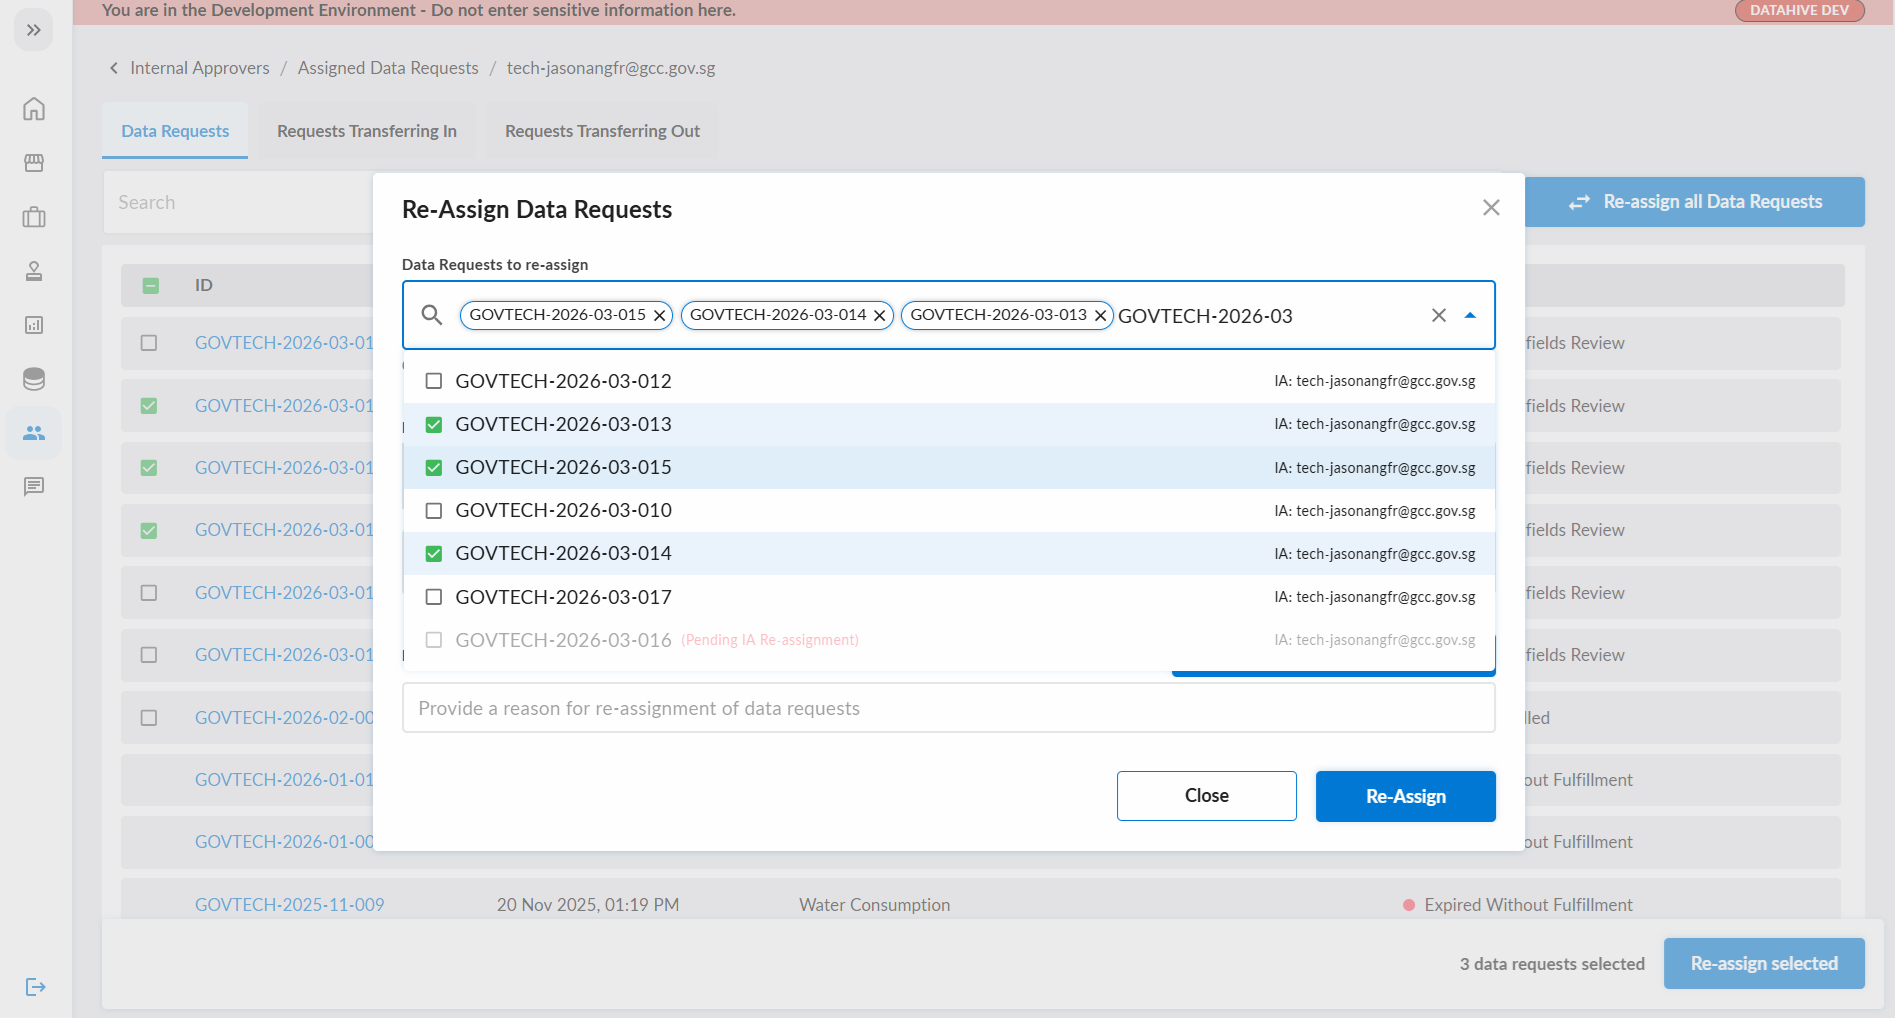Expand the sidebar with double chevron icon
Screen dimensions: 1895x1018
[34, 30]
